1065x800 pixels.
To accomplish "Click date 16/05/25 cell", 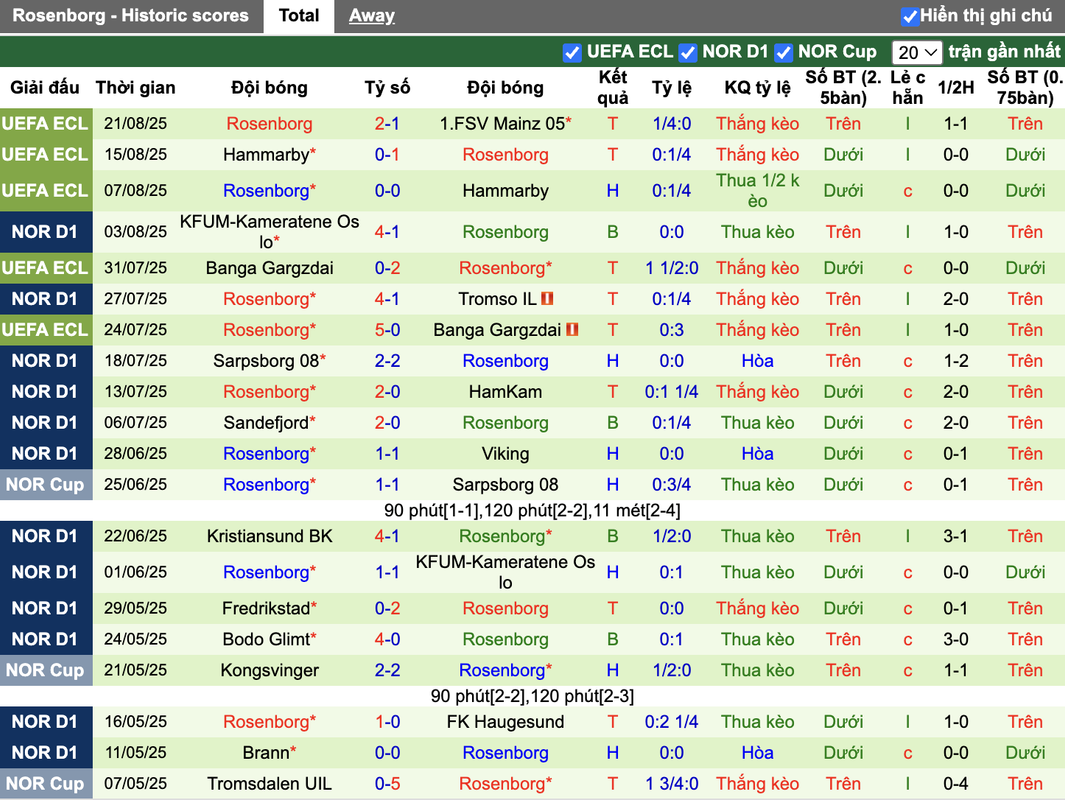I will tap(135, 721).
